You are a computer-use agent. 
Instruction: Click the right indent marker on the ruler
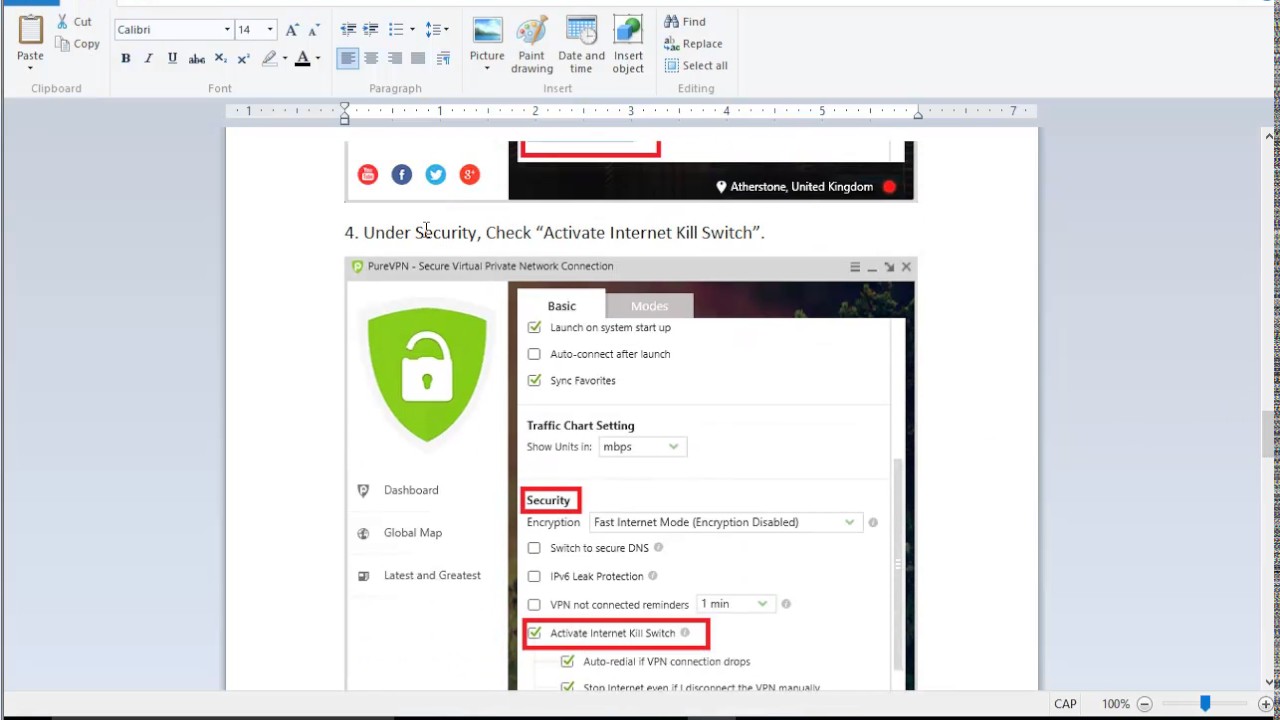click(x=917, y=115)
